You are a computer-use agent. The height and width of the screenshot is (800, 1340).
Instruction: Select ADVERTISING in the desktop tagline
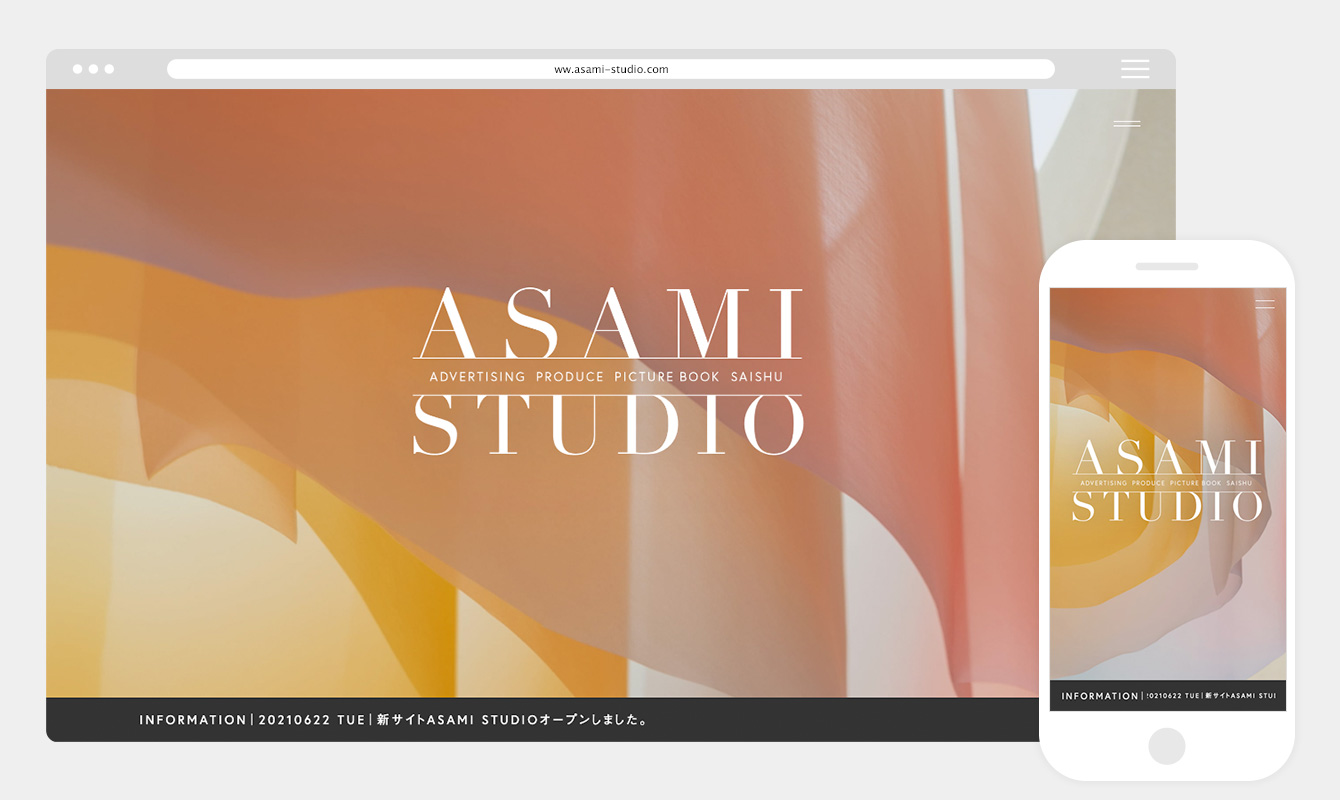pyautogui.click(x=477, y=377)
